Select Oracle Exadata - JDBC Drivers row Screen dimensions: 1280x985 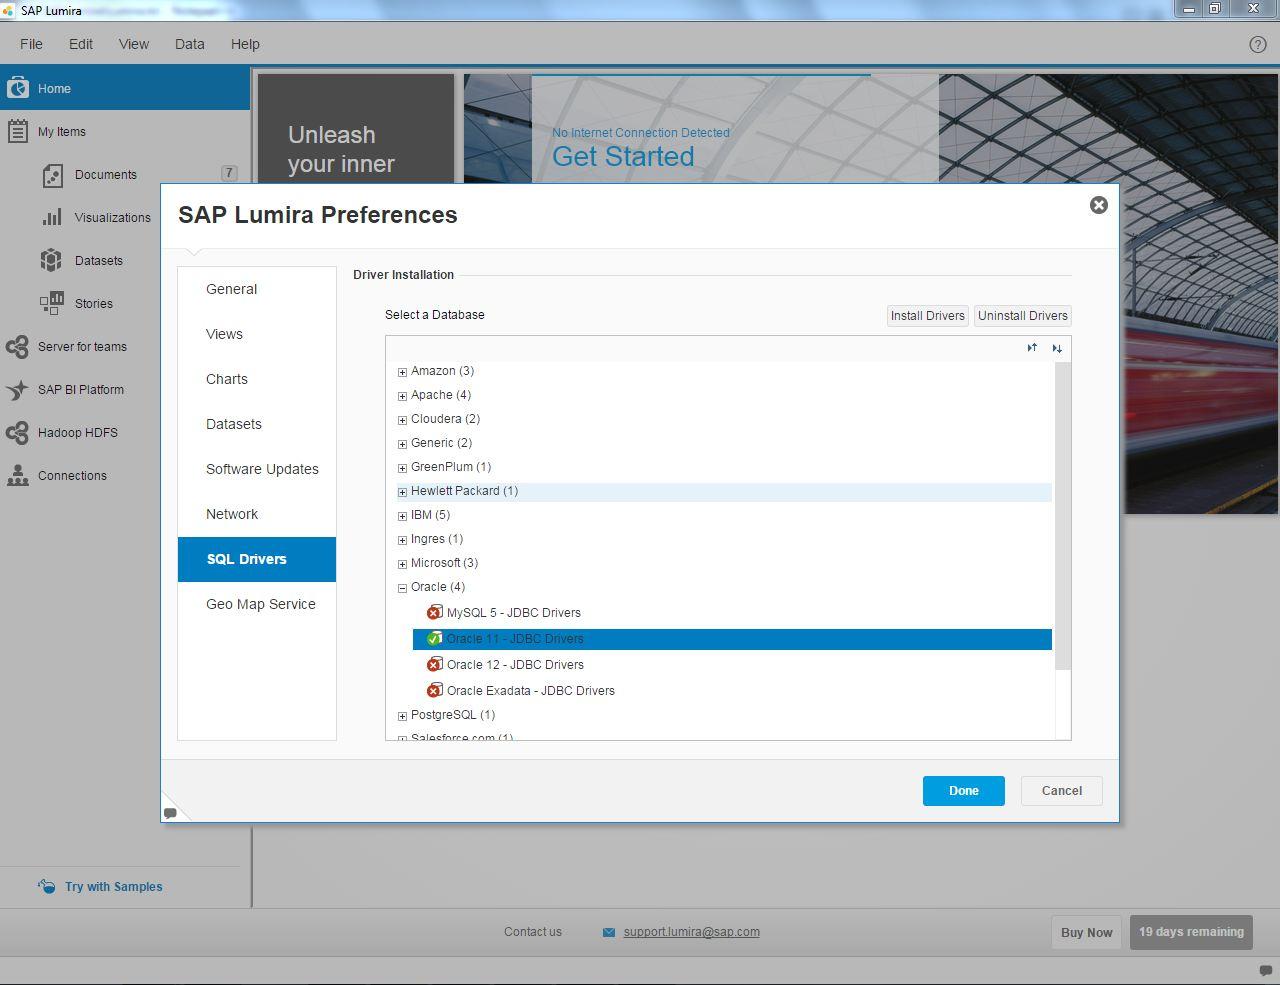(732, 691)
